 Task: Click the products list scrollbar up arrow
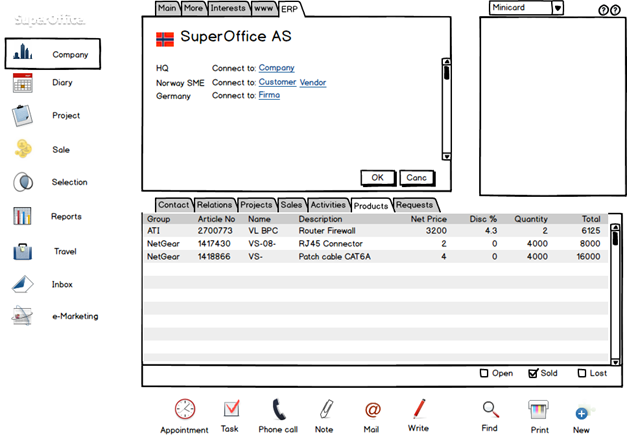(615, 227)
